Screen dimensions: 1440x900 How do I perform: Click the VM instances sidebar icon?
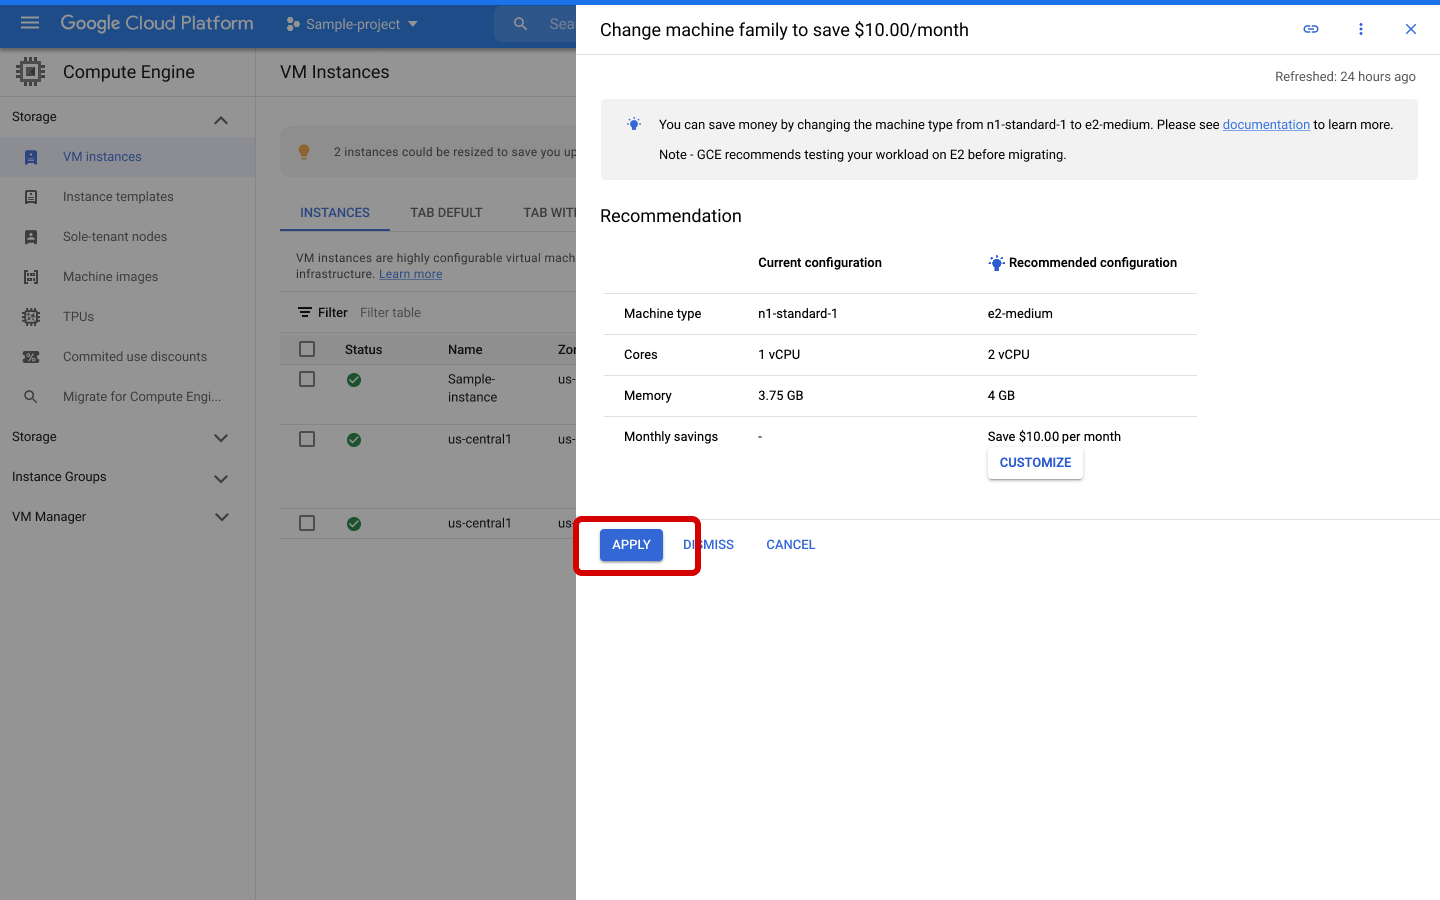pos(31,157)
